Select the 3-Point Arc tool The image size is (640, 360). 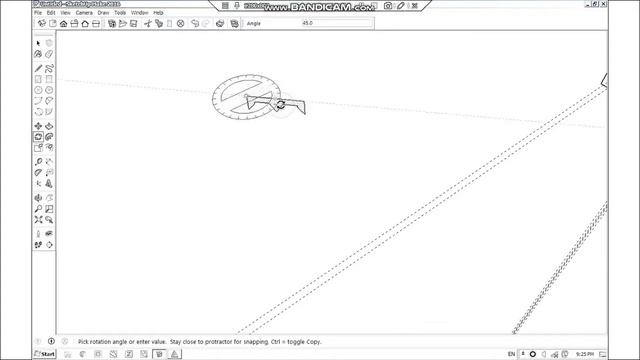tap(38, 112)
